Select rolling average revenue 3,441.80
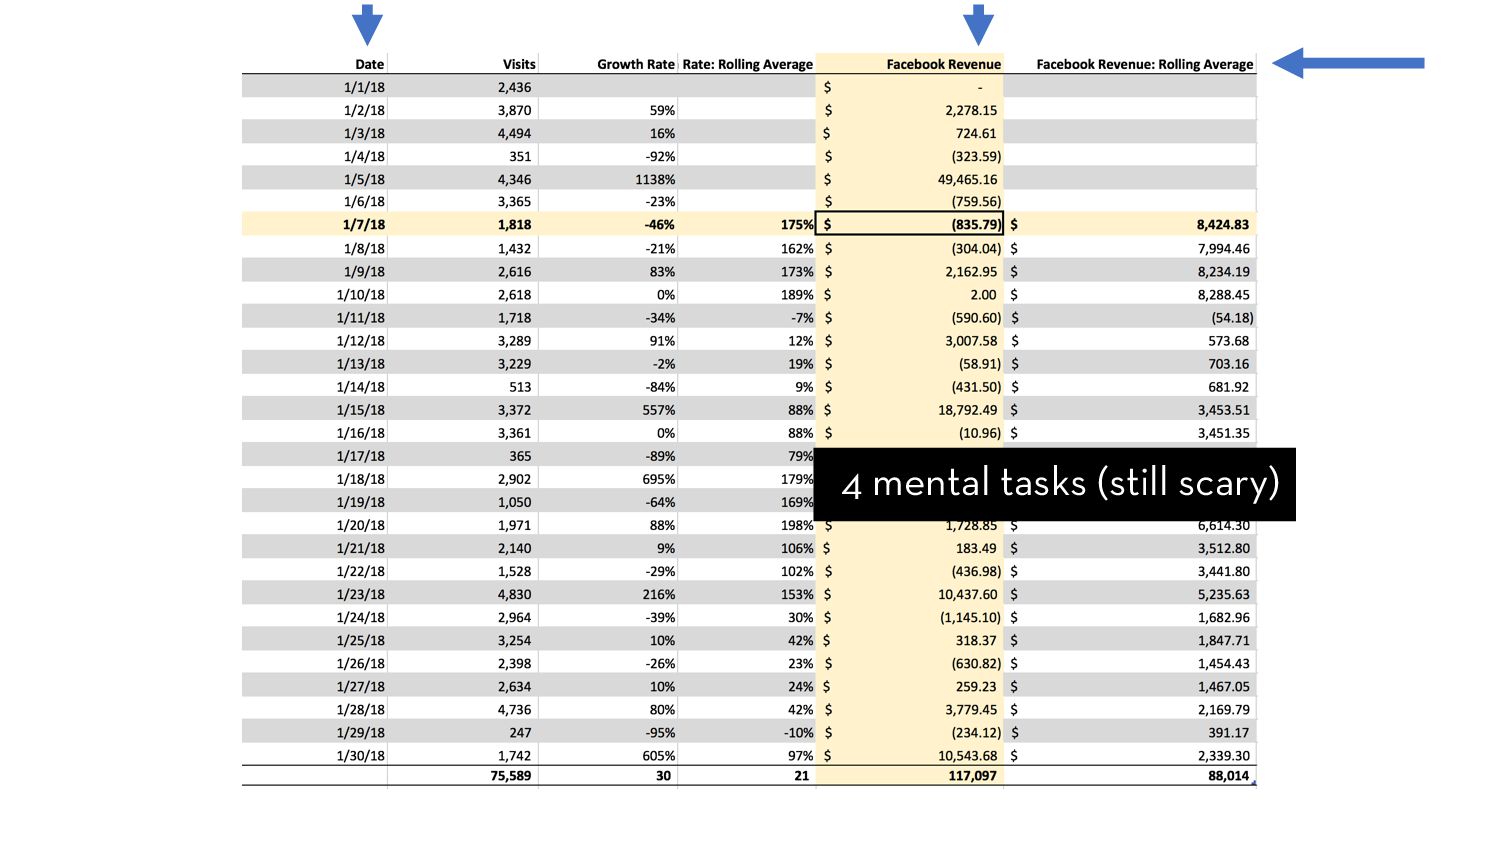This screenshot has width=1500, height=844. pos(1224,571)
